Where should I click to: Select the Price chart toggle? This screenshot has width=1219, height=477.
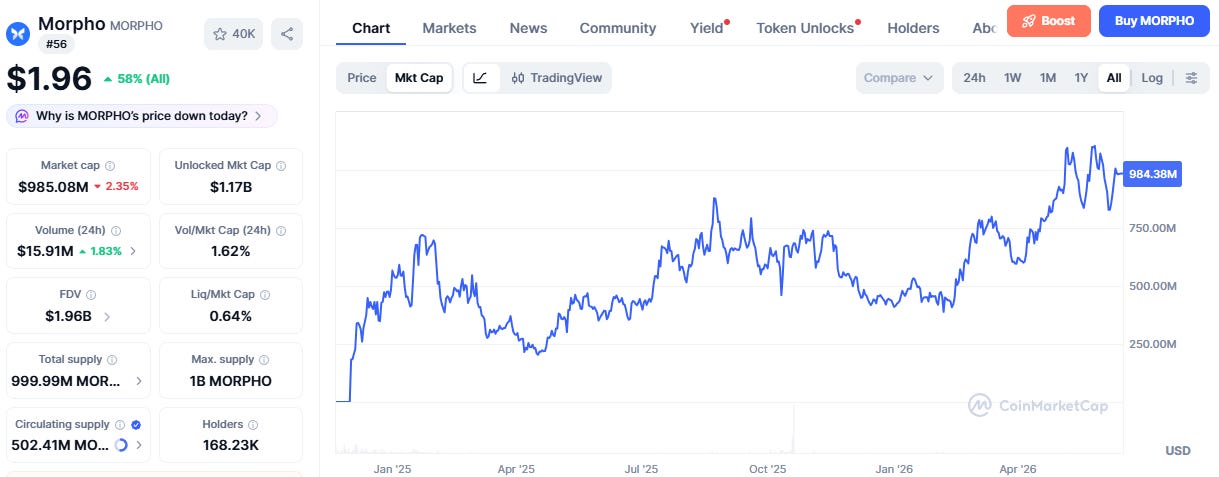pos(362,78)
